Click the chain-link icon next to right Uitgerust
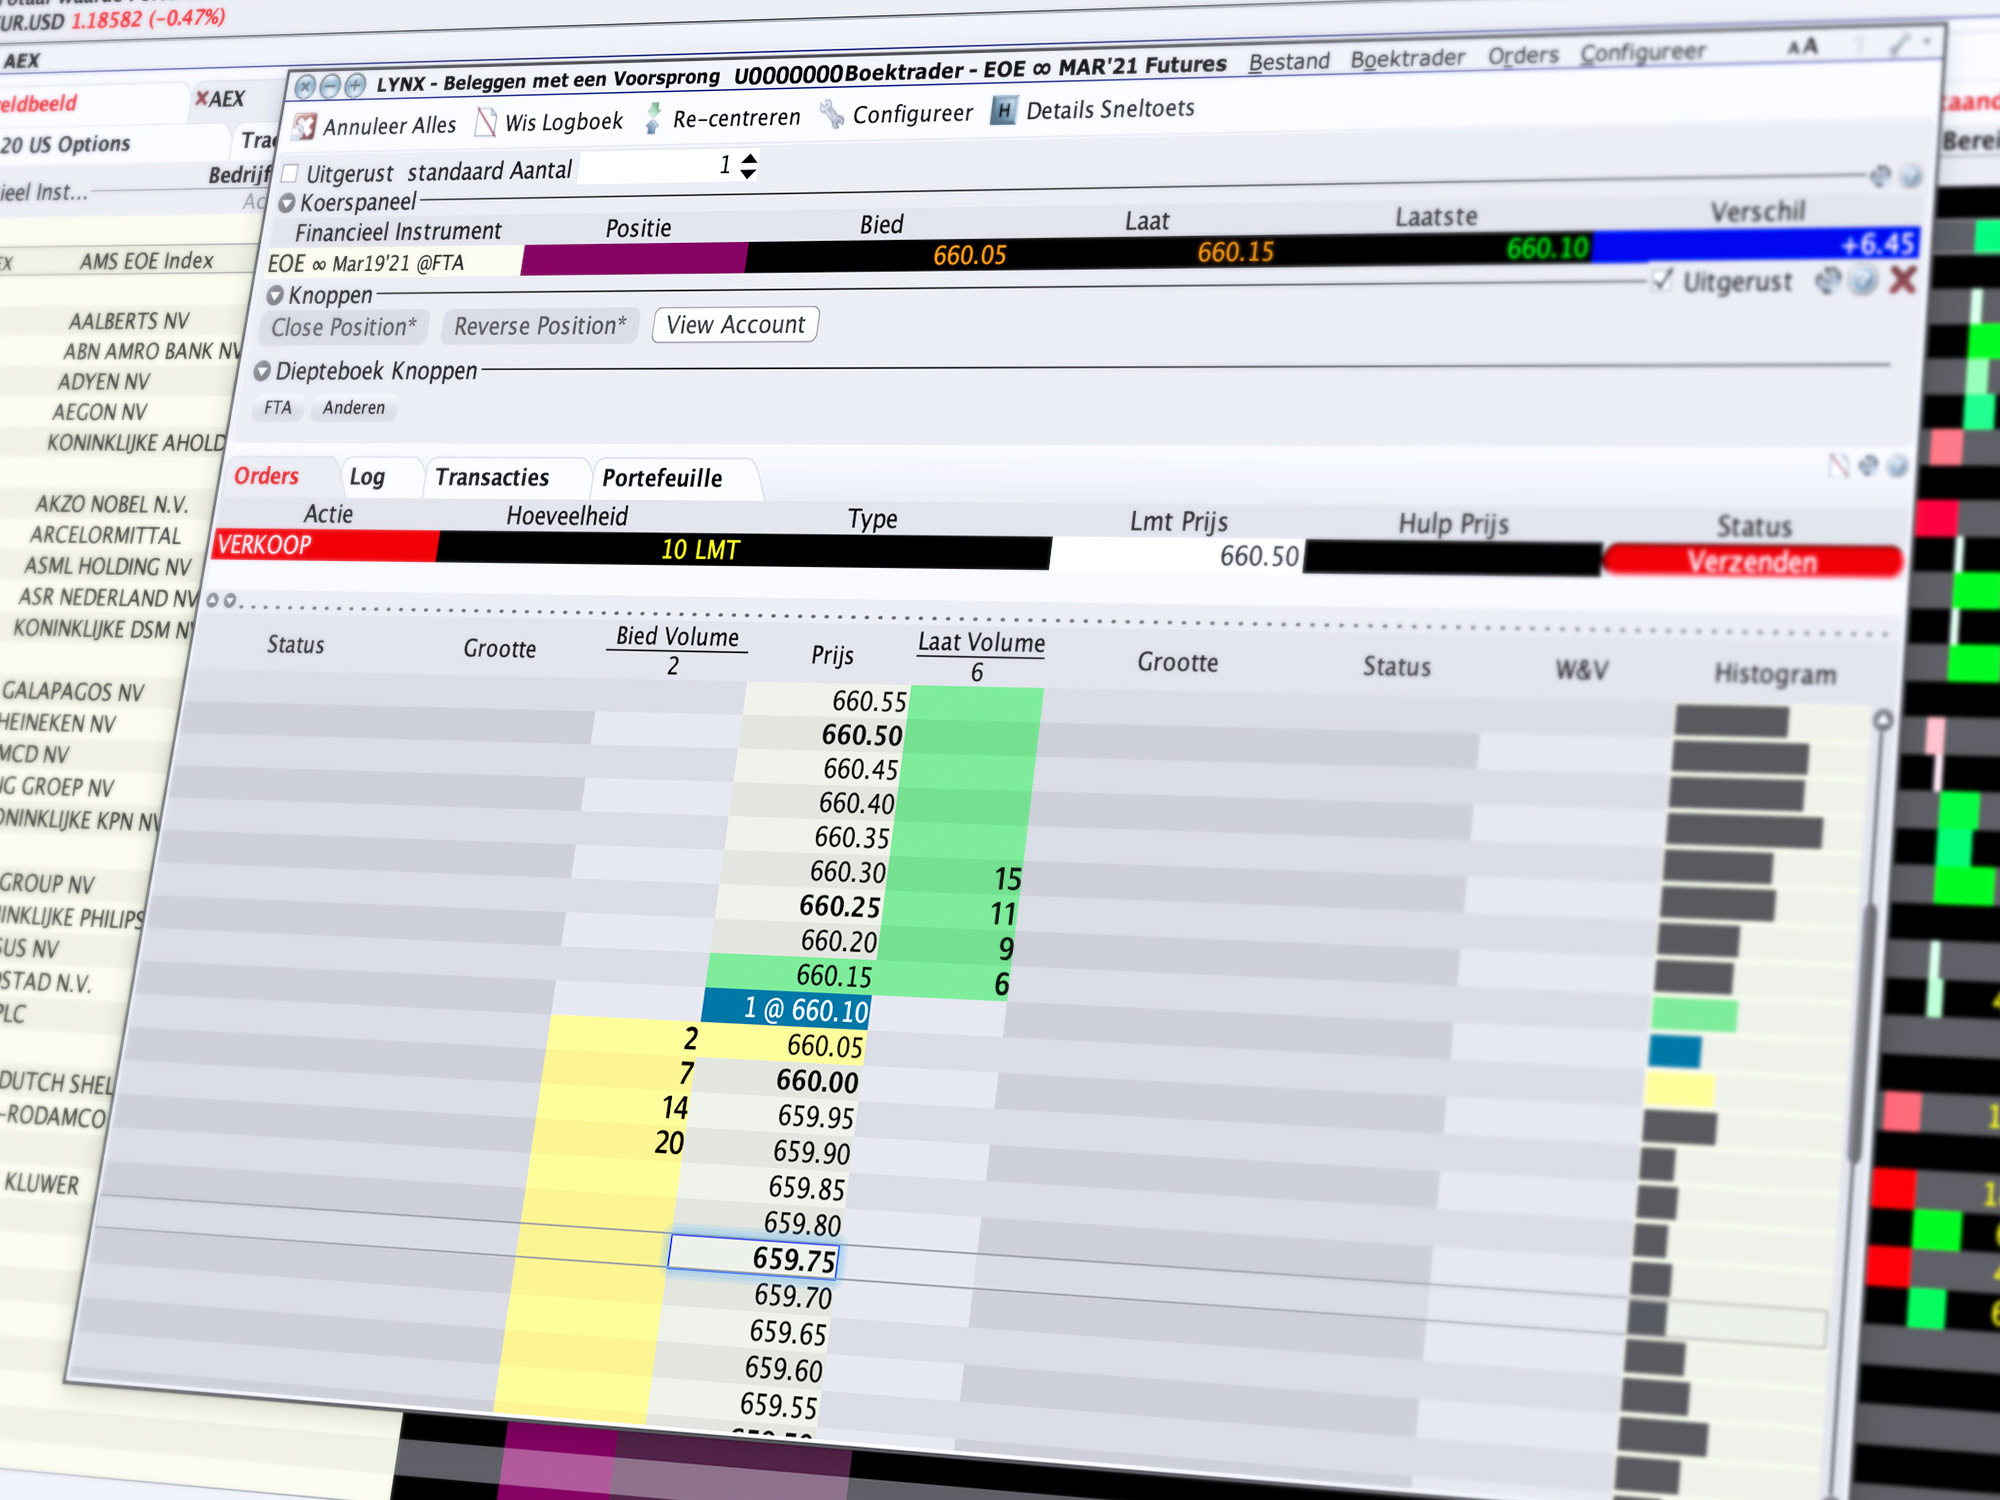This screenshot has height=1500, width=2000. [x=1828, y=282]
